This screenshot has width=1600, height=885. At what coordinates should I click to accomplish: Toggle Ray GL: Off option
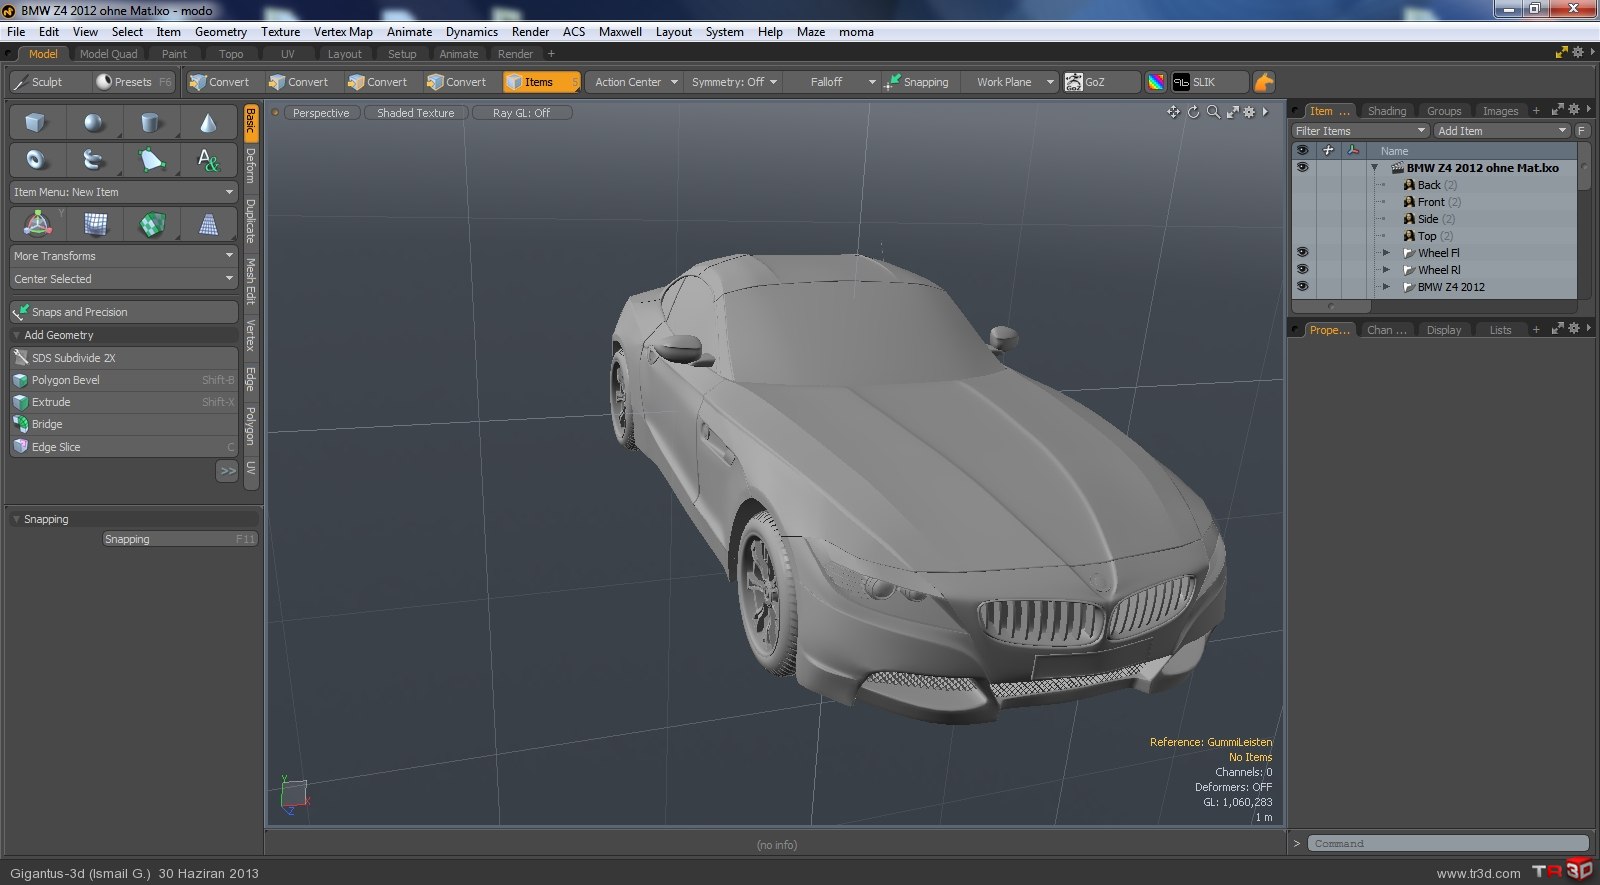[x=522, y=113]
